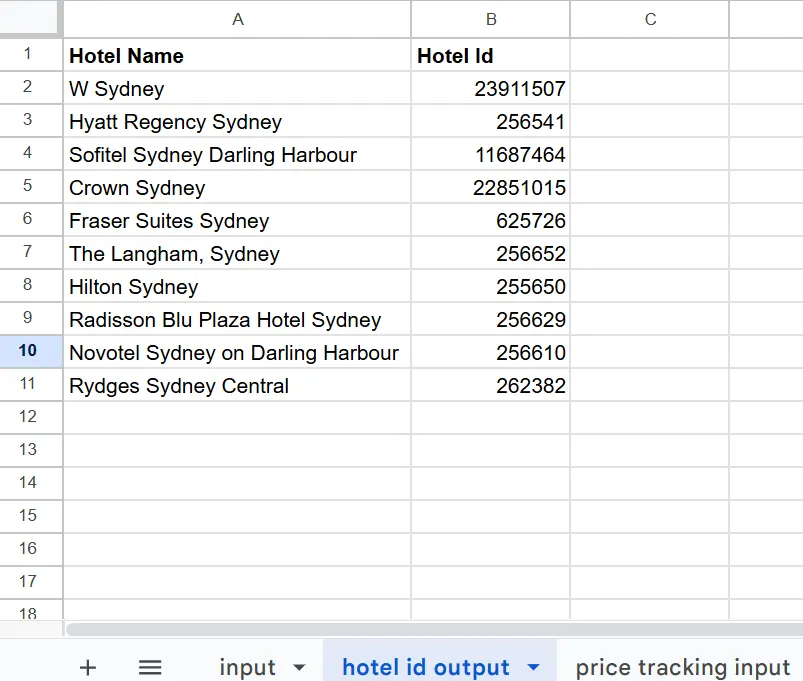Click the horizontal scrollbar

[x=434, y=629]
